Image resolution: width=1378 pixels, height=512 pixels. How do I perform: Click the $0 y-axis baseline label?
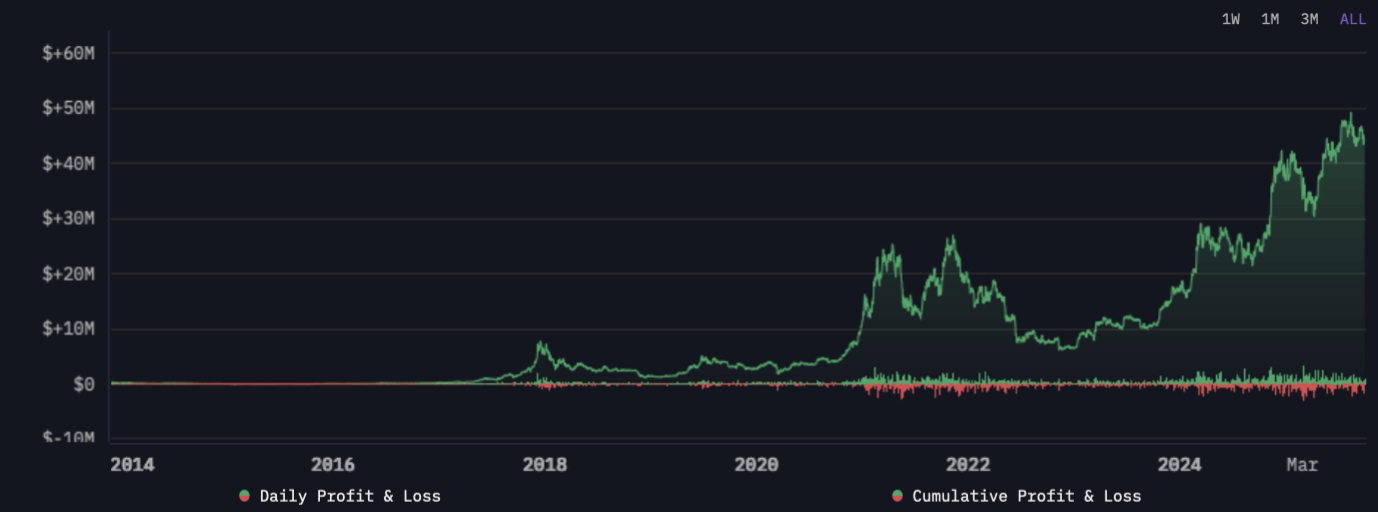pyautogui.click(x=84, y=384)
